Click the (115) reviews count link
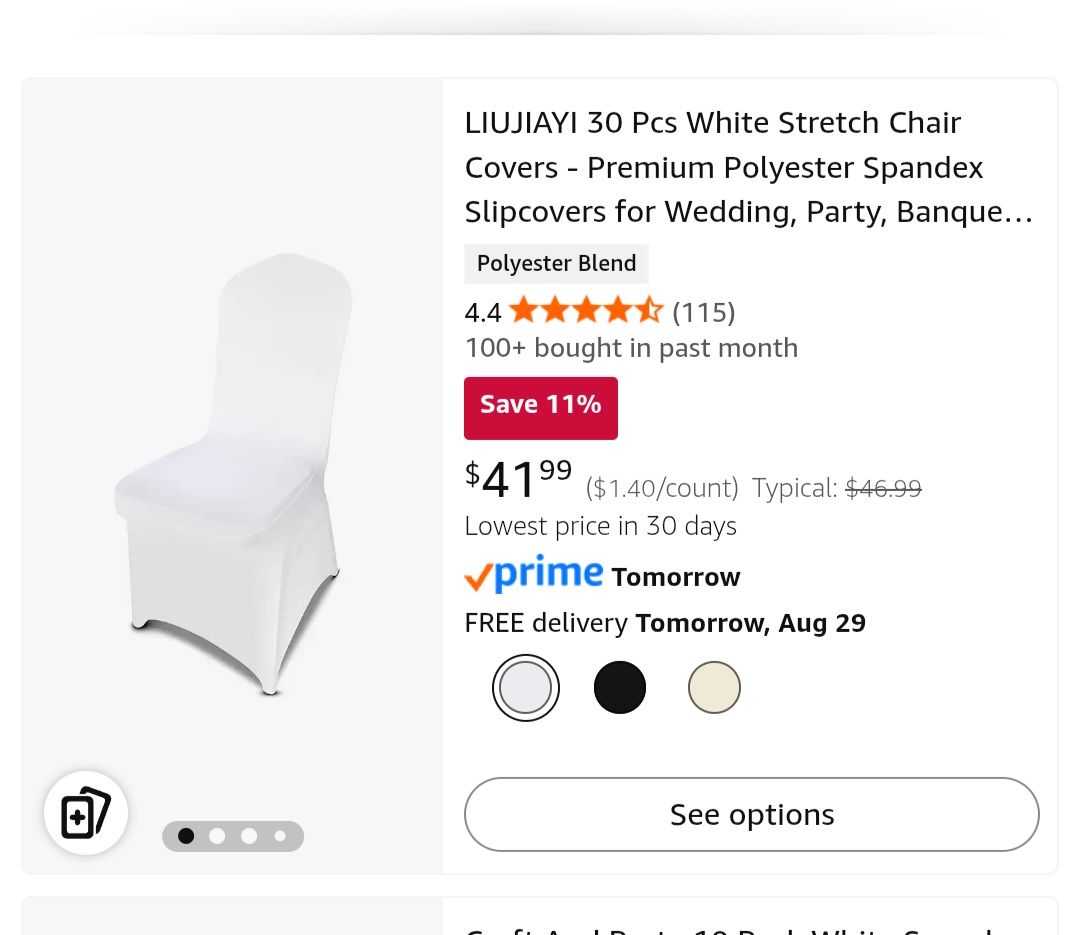The height and width of the screenshot is (935, 1080). (x=703, y=311)
